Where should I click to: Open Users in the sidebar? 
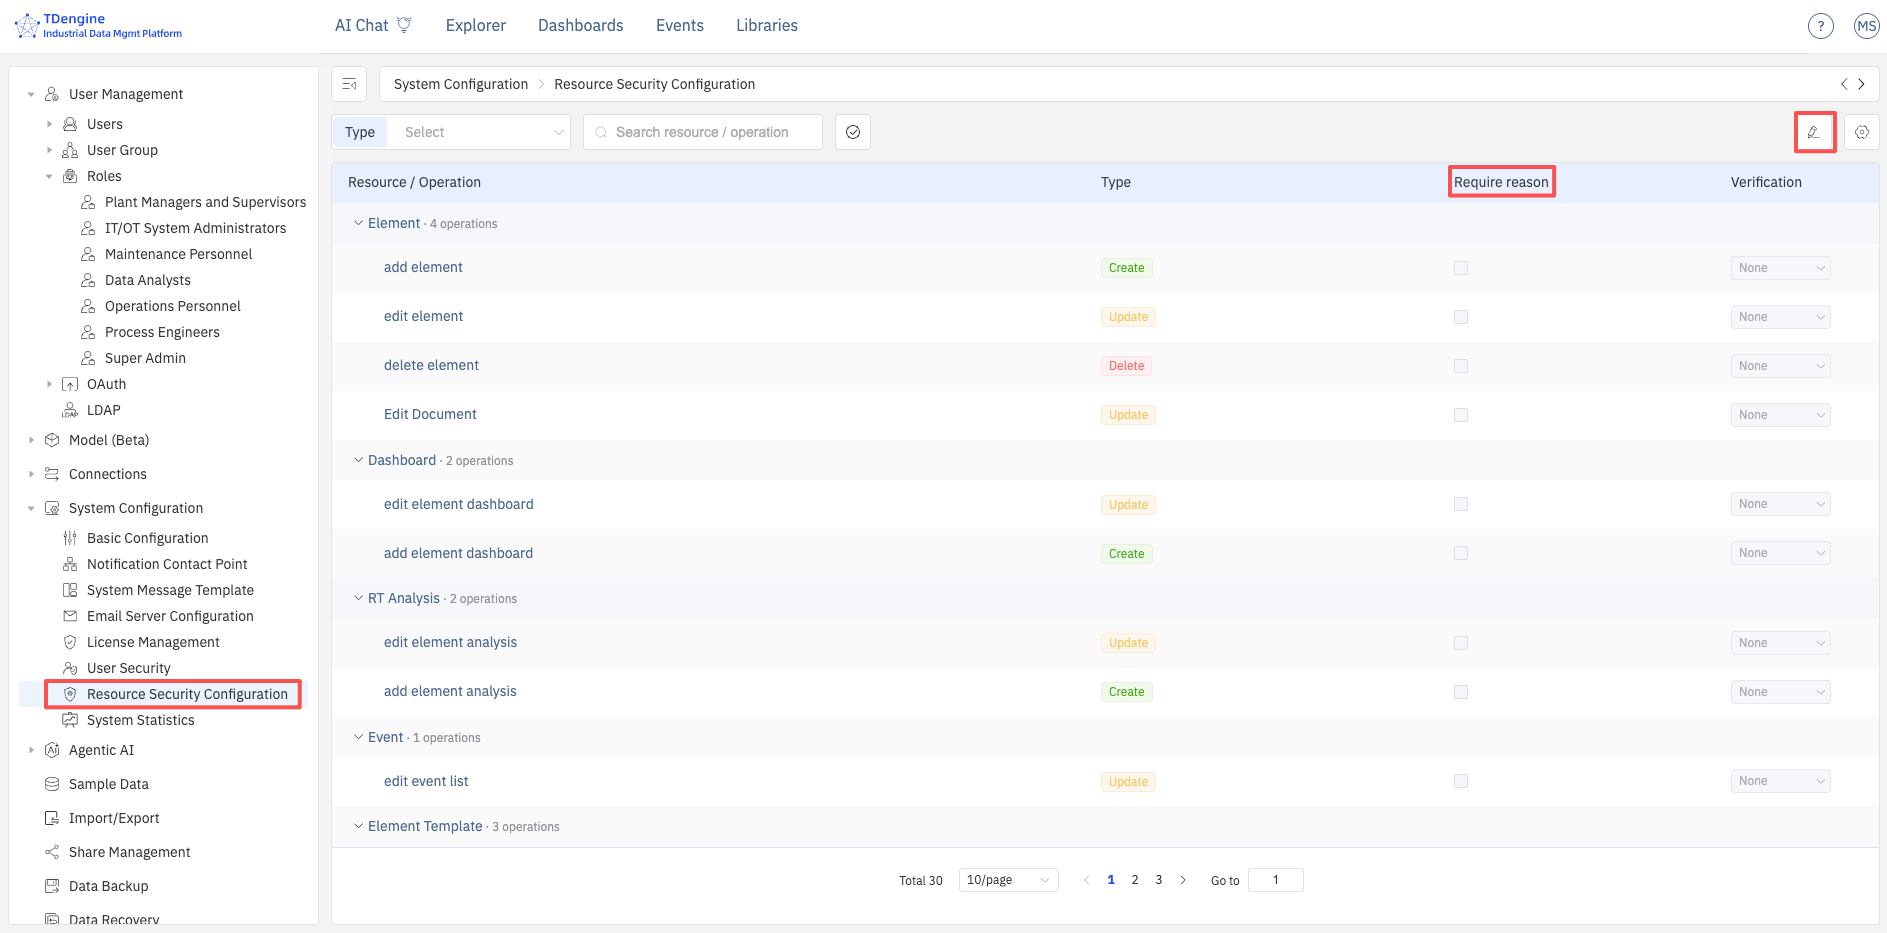tap(105, 124)
